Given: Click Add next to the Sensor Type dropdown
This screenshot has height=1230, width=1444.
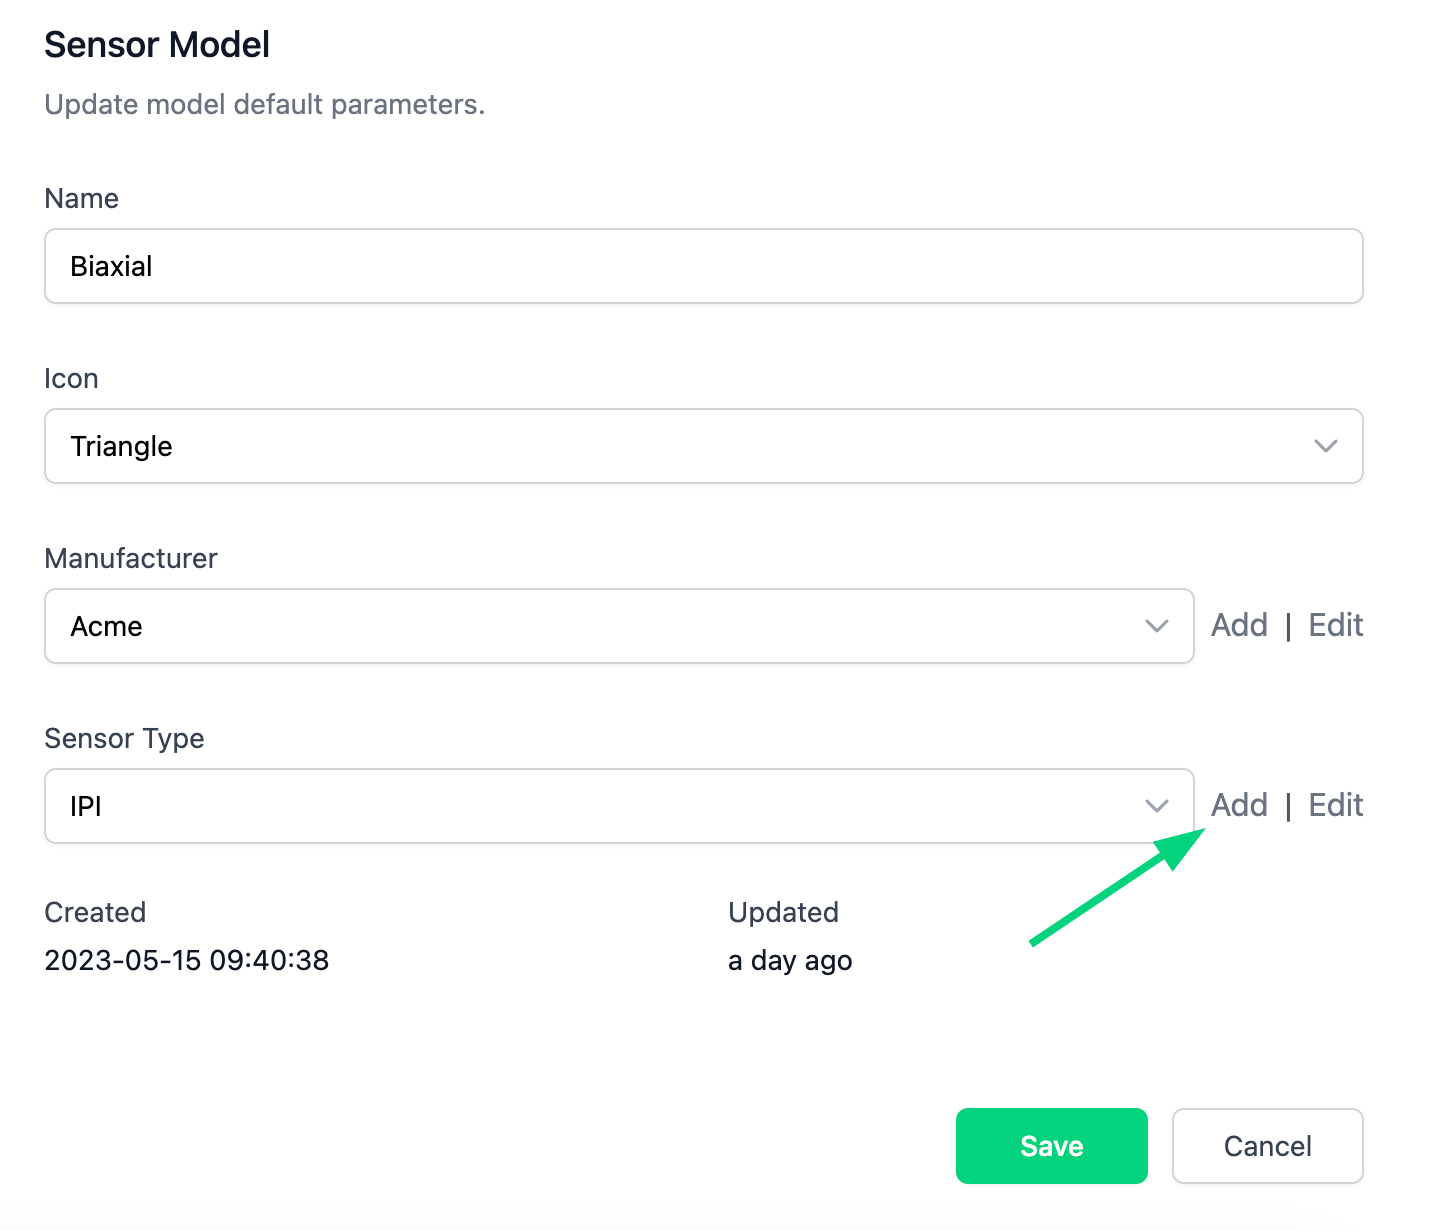Looking at the screenshot, I should pos(1239,805).
